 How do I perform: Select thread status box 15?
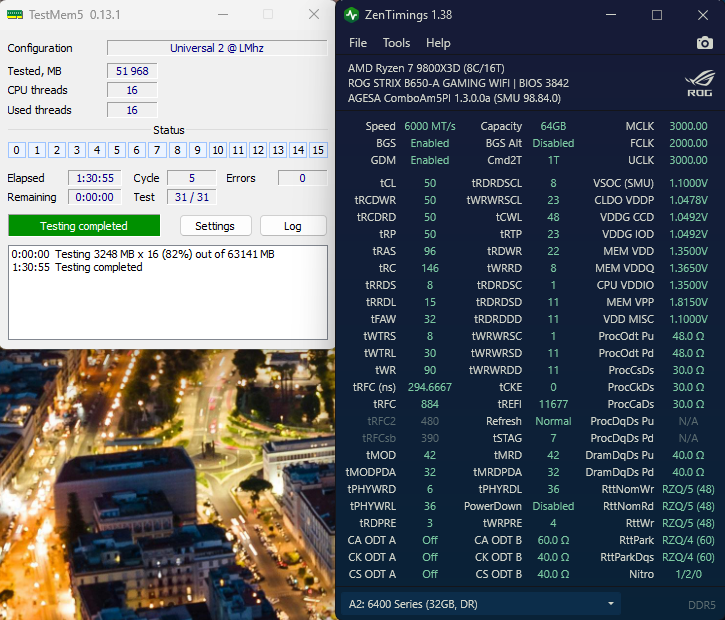pos(318,150)
